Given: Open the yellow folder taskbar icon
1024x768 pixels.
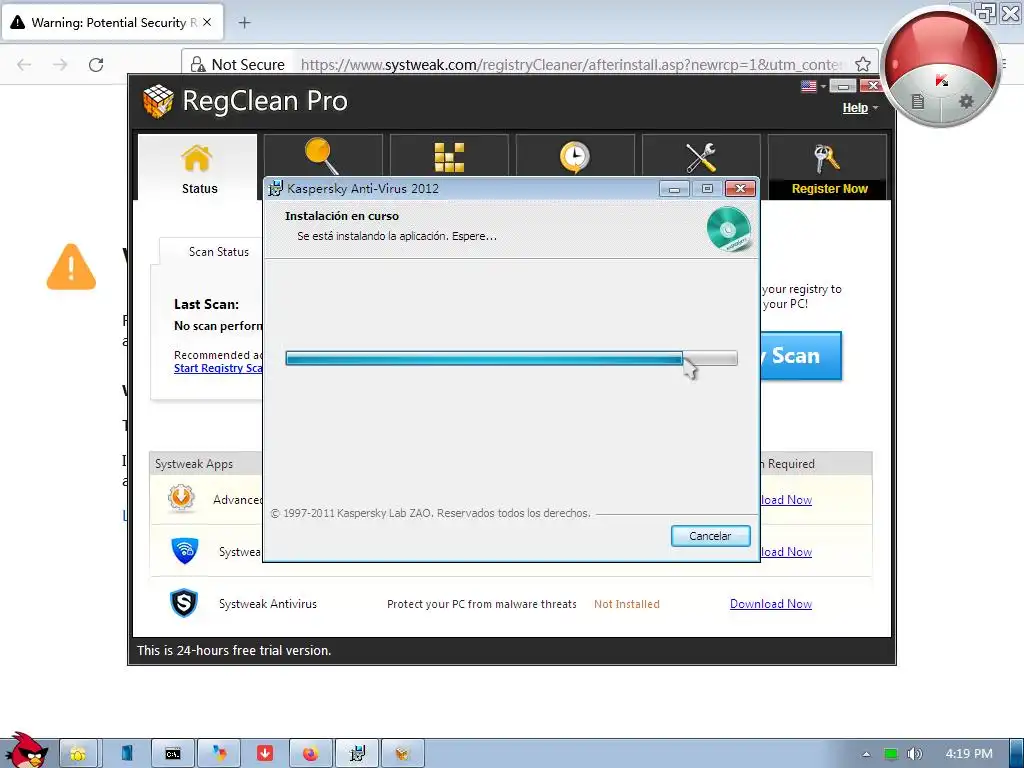Looking at the screenshot, I should click(x=78, y=754).
